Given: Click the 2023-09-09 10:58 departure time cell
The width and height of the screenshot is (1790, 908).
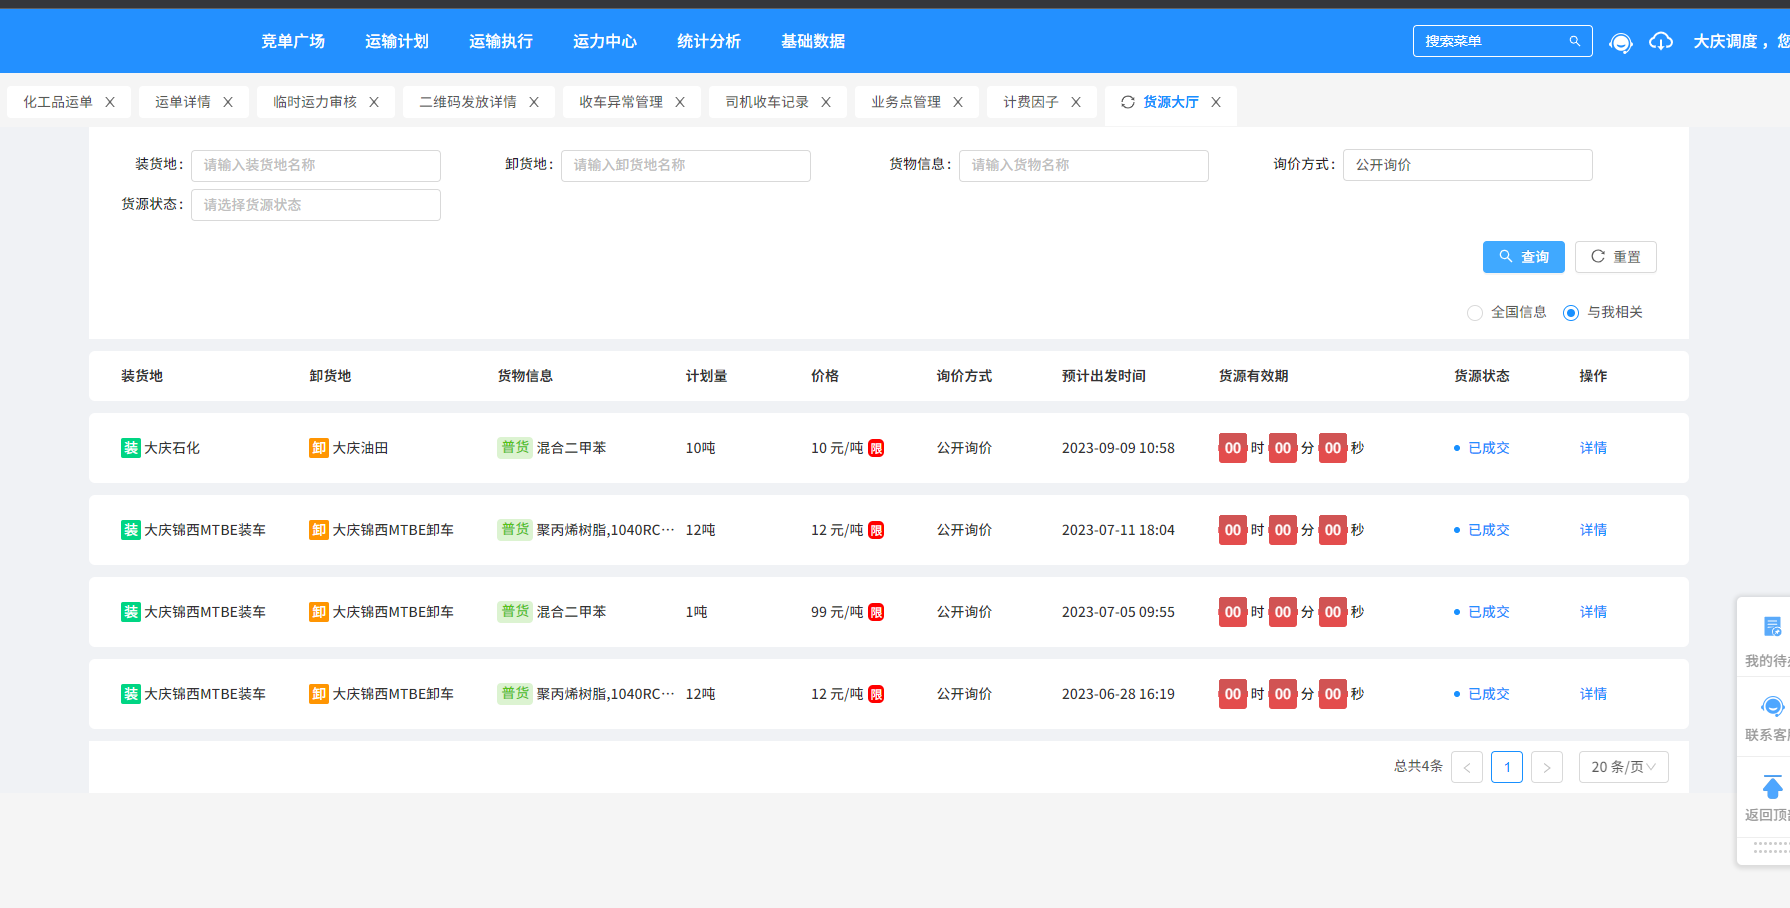Looking at the screenshot, I should coord(1118,448).
